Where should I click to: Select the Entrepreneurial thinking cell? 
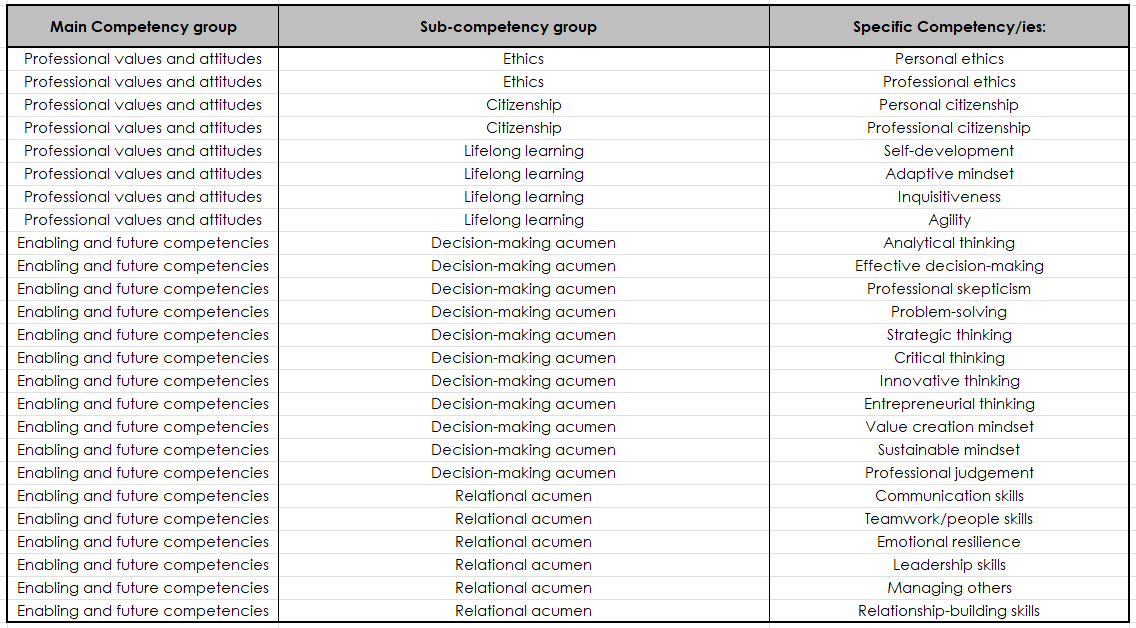[x=949, y=404]
